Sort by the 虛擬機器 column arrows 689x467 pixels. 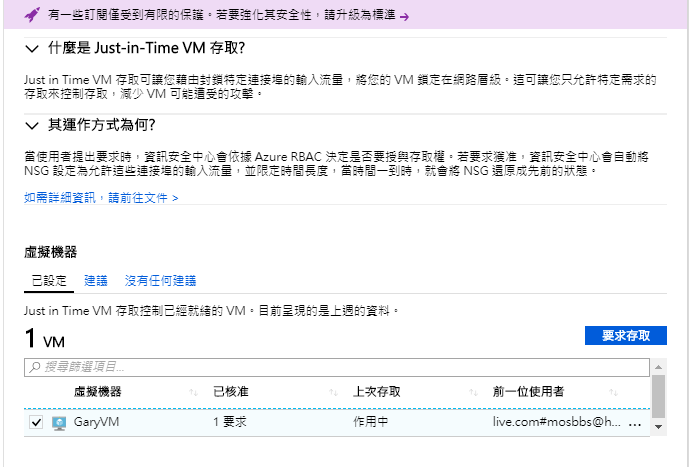[193, 392]
